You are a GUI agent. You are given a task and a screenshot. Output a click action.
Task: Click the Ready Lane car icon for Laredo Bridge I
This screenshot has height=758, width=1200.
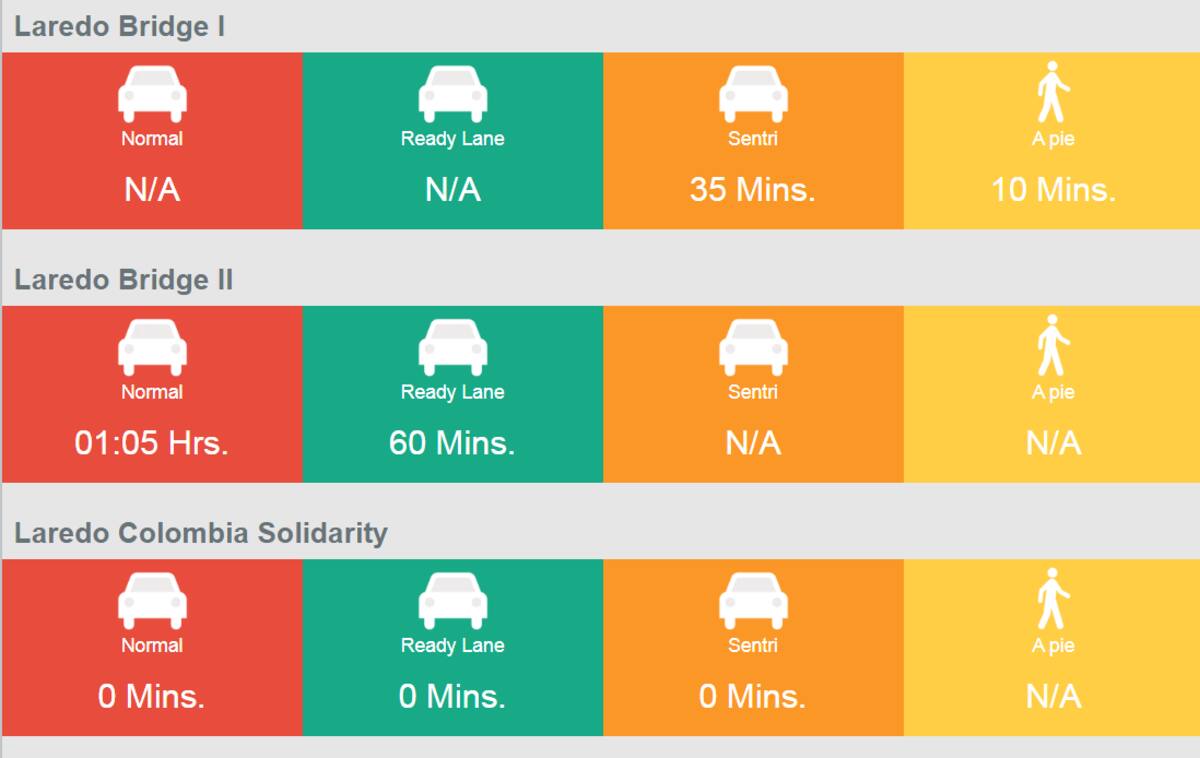[x=453, y=94]
